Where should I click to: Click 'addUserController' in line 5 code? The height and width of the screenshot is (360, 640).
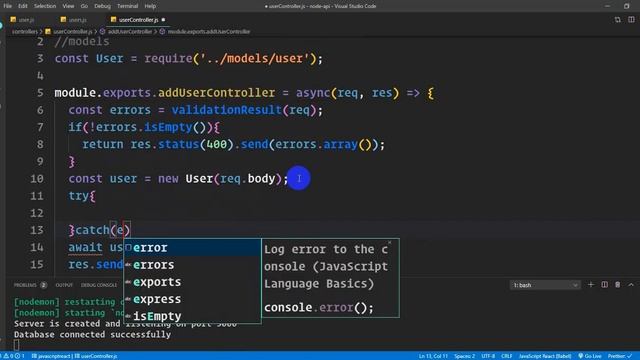[x=216, y=93]
